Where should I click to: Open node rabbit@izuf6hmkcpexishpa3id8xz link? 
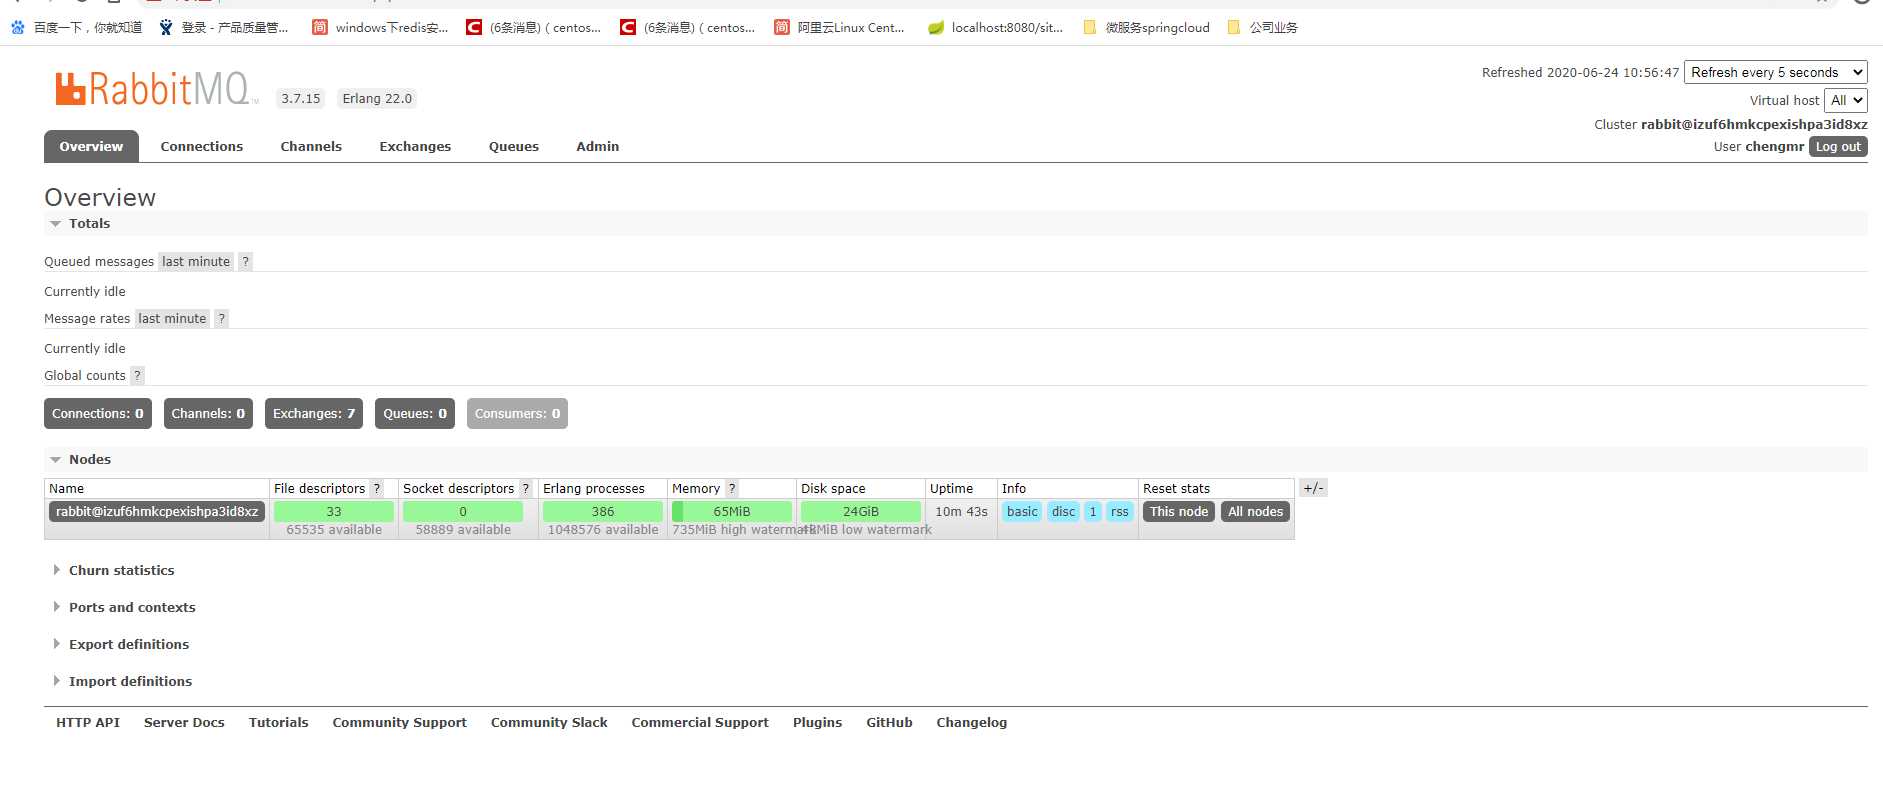[157, 512]
